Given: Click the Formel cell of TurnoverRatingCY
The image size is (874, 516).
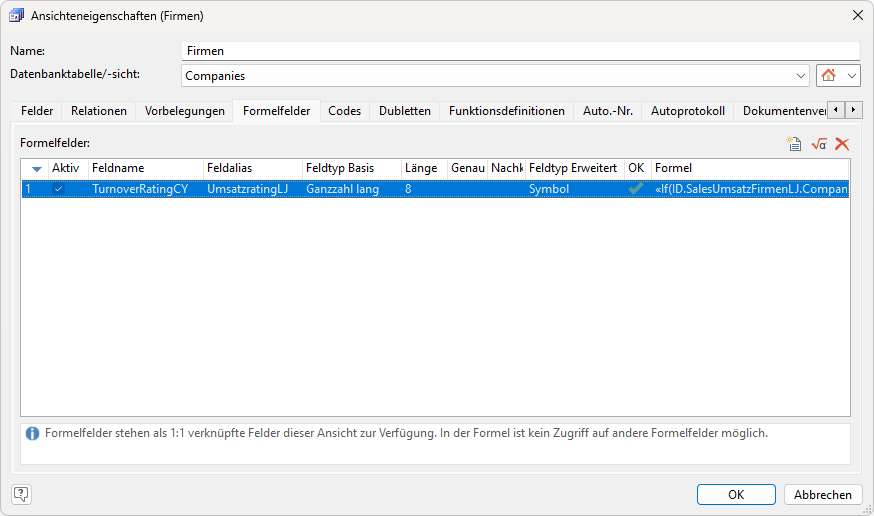Looking at the screenshot, I should coord(748,188).
